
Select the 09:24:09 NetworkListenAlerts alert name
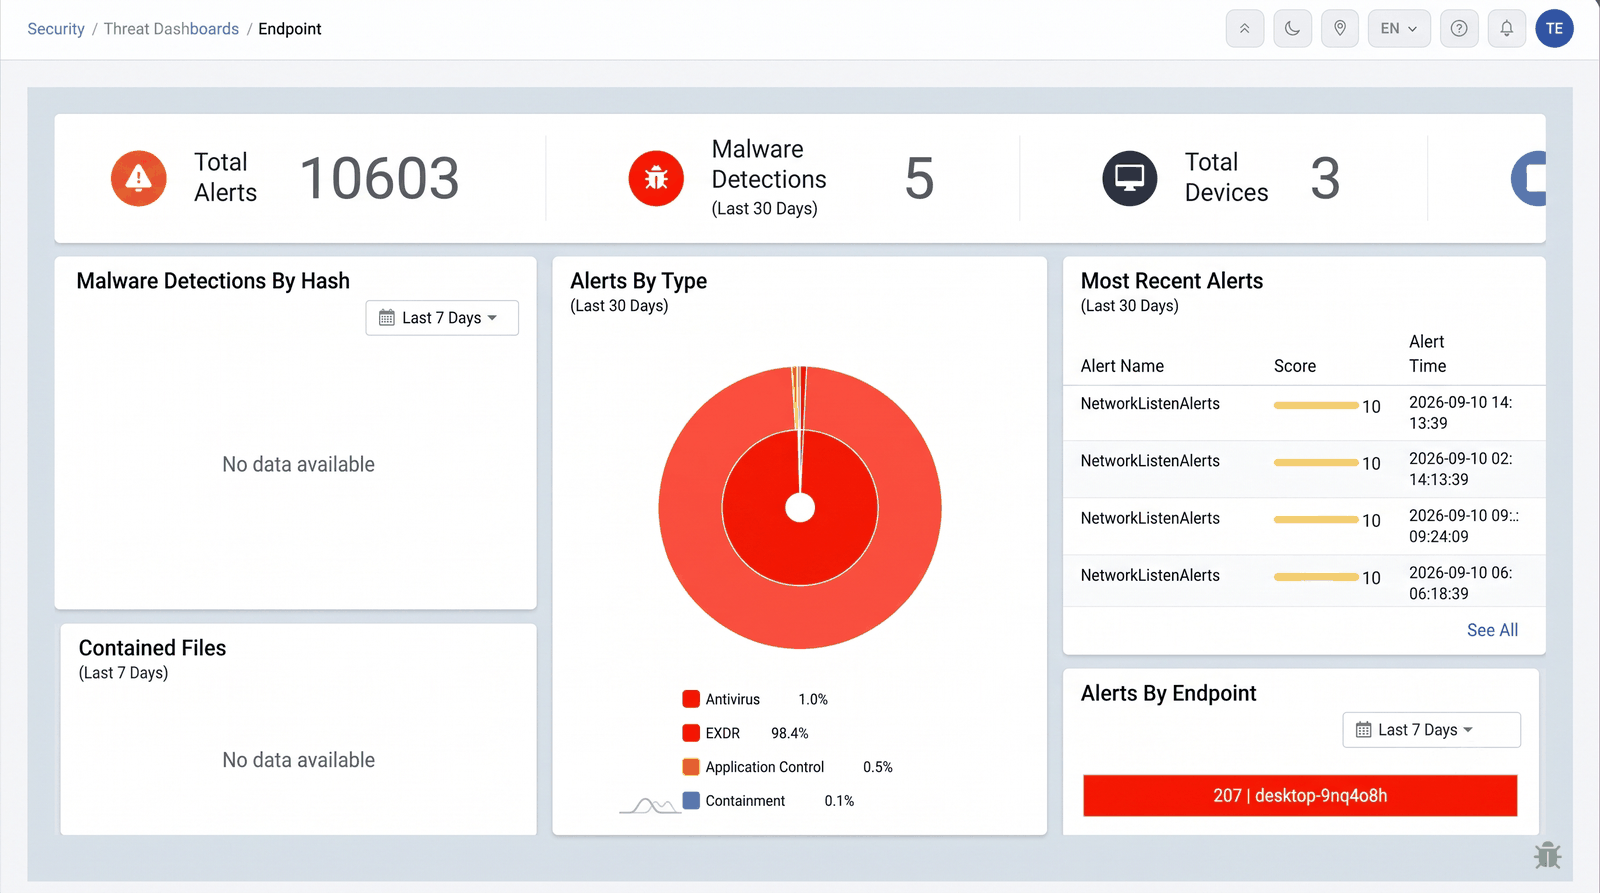(x=1150, y=518)
